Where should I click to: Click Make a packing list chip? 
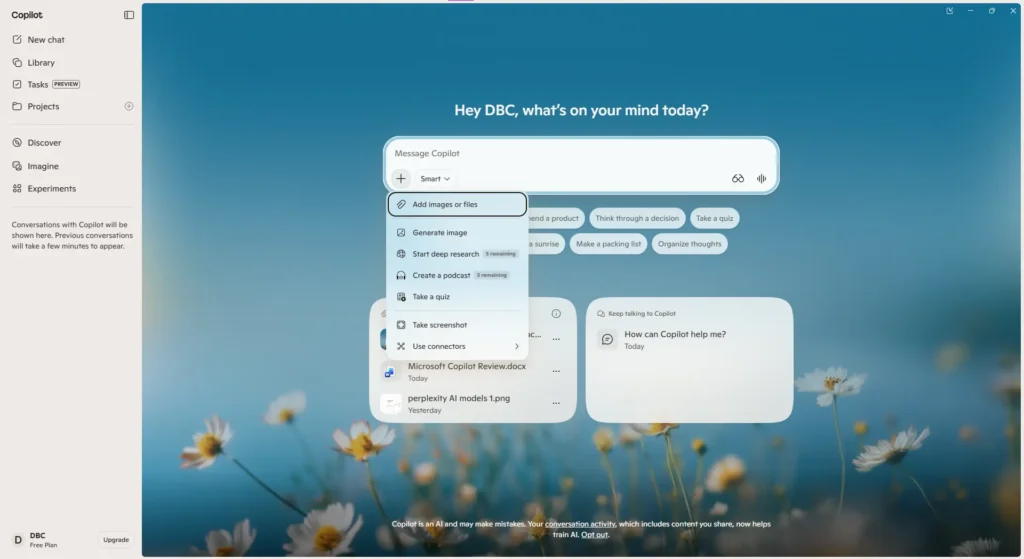click(608, 244)
